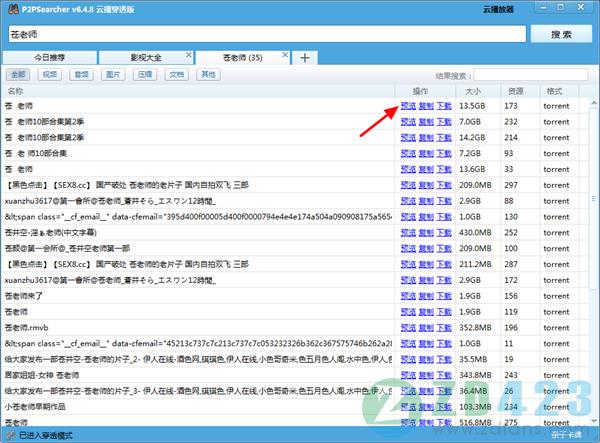Click 下载 link for the 103.3MB result
The image size is (600, 443).
coord(444,407)
